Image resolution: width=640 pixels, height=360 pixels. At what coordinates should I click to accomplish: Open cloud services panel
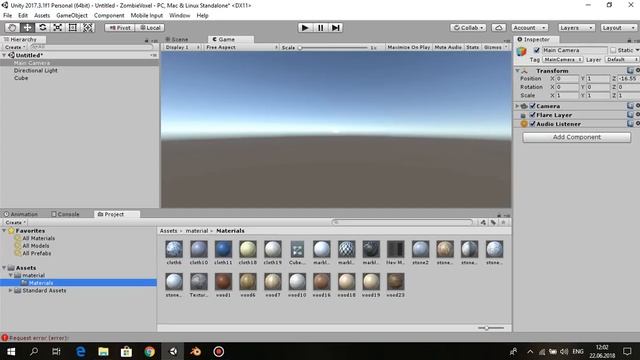click(498, 27)
